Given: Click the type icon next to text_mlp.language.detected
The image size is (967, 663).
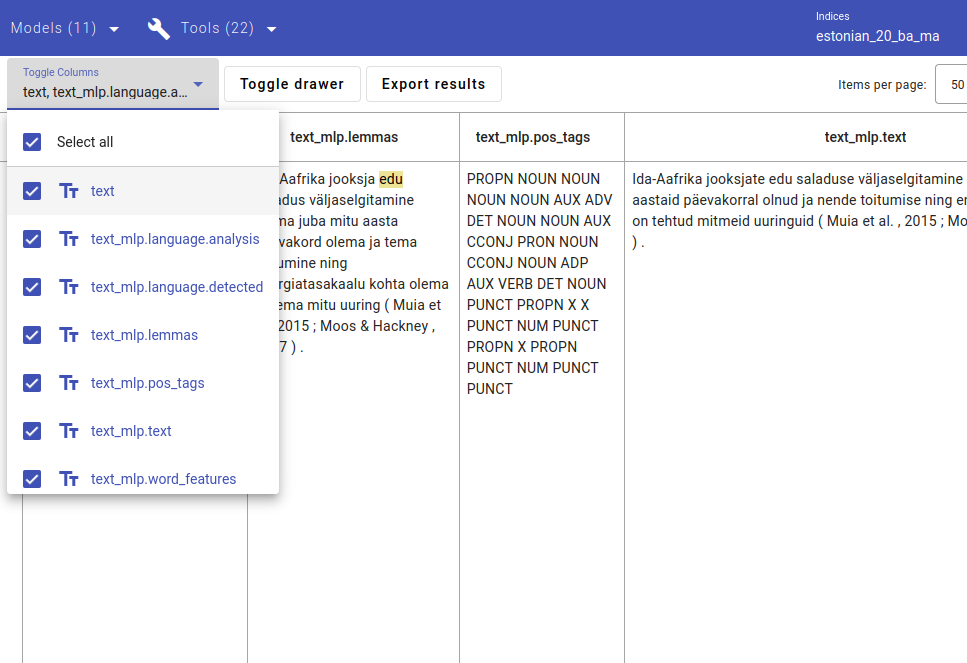Looking at the screenshot, I should pos(68,287).
